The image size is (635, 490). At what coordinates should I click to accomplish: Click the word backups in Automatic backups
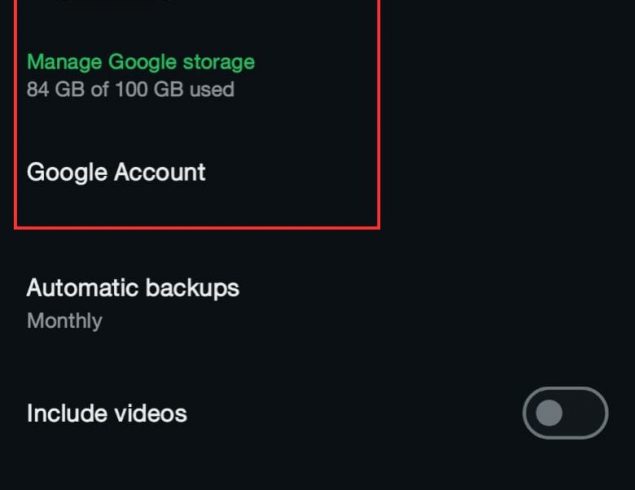coord(192,288)
